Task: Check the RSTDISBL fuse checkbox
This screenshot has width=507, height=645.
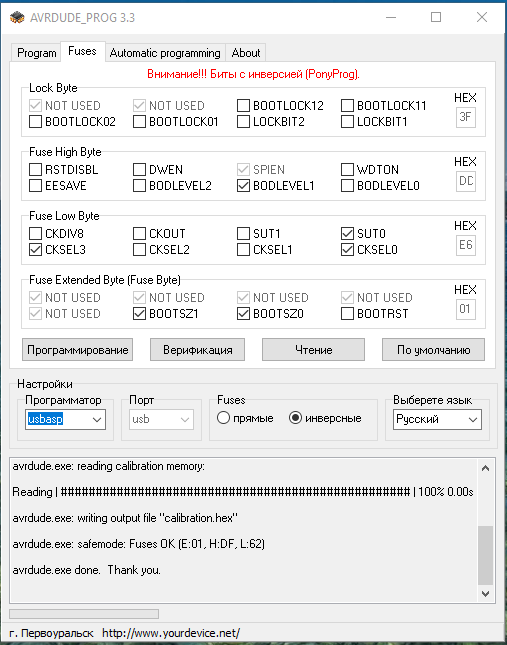Action: tap(35, 169)
